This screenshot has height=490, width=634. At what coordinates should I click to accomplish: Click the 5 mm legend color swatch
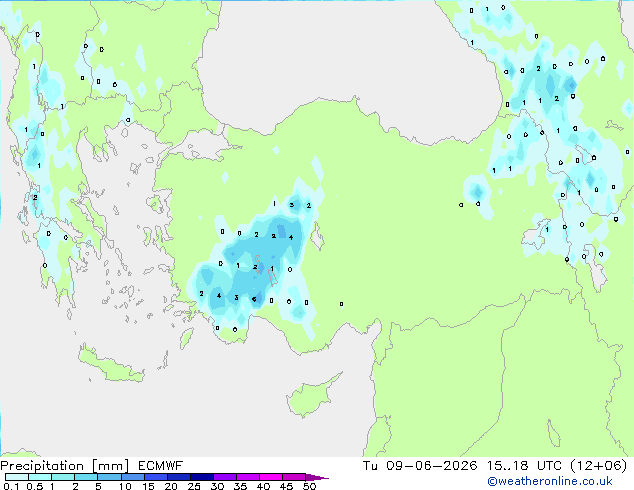109,477
